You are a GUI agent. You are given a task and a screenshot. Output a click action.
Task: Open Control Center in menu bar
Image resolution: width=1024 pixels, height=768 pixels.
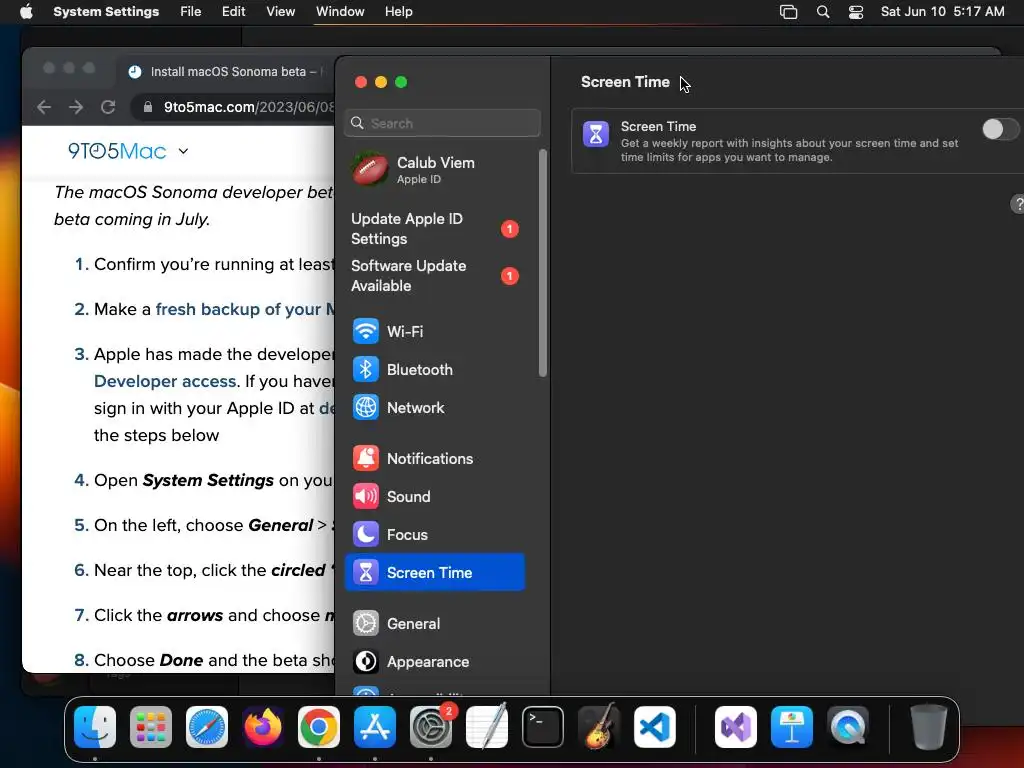(x=856, y=12)
